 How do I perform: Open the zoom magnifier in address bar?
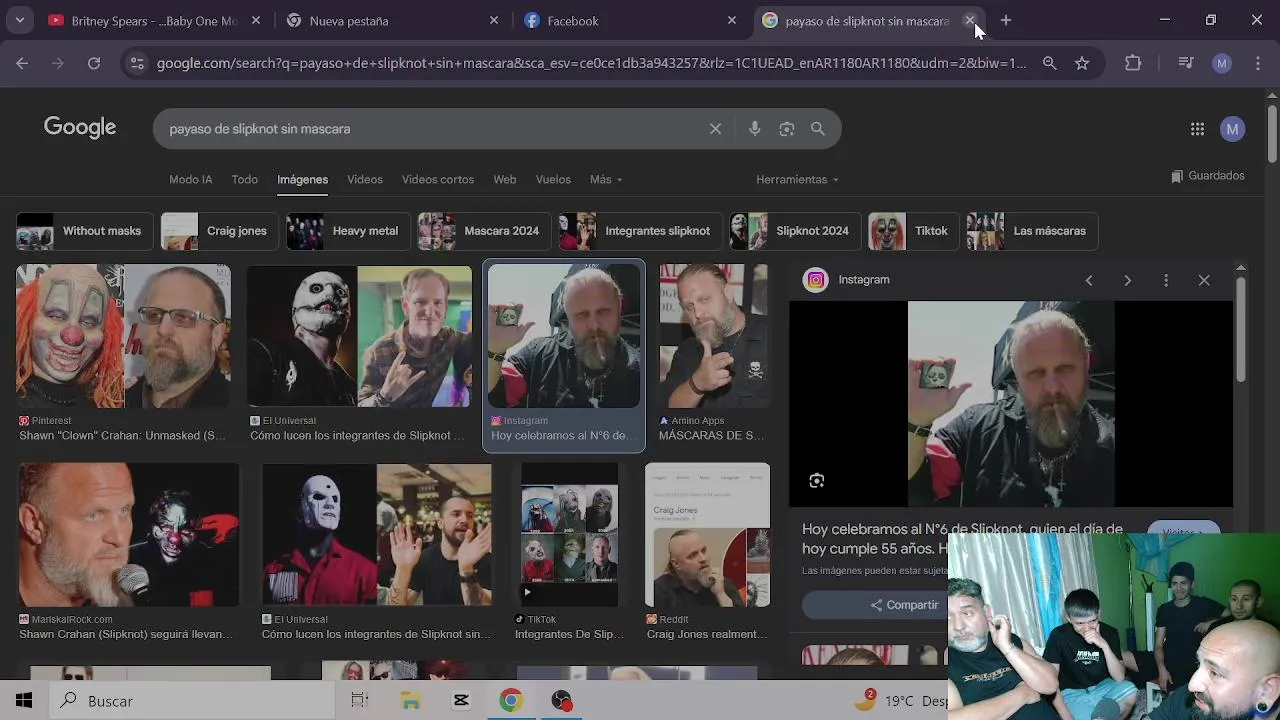(1049, 63)
